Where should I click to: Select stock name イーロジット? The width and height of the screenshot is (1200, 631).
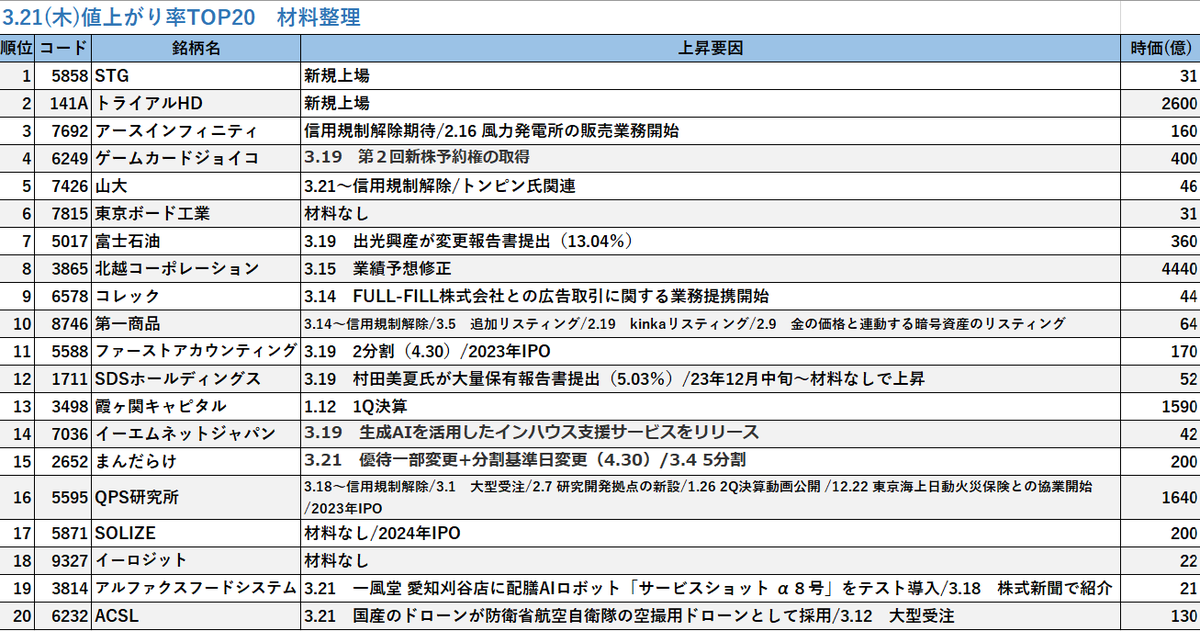pos(196,560)
